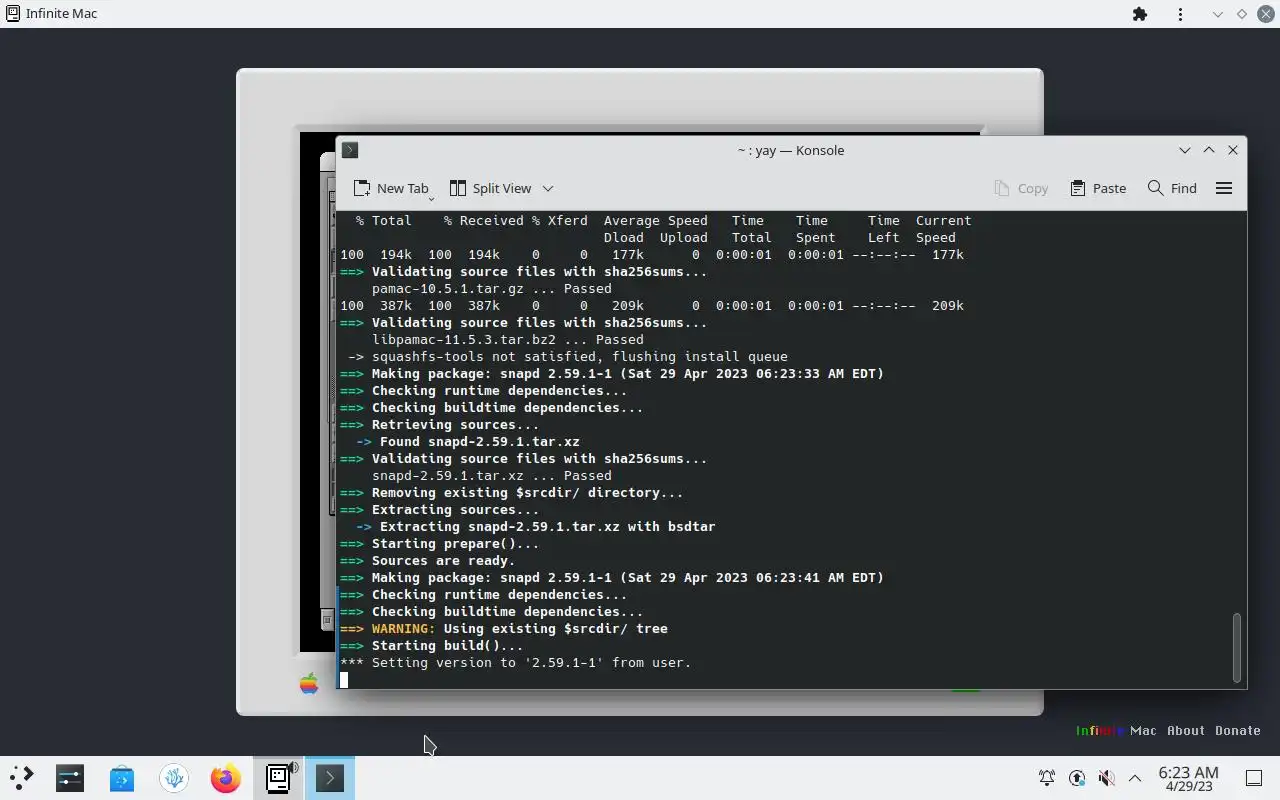Click the Copy toolbar button
The width and height of the screenshot is (1280, 800).
1021,188
